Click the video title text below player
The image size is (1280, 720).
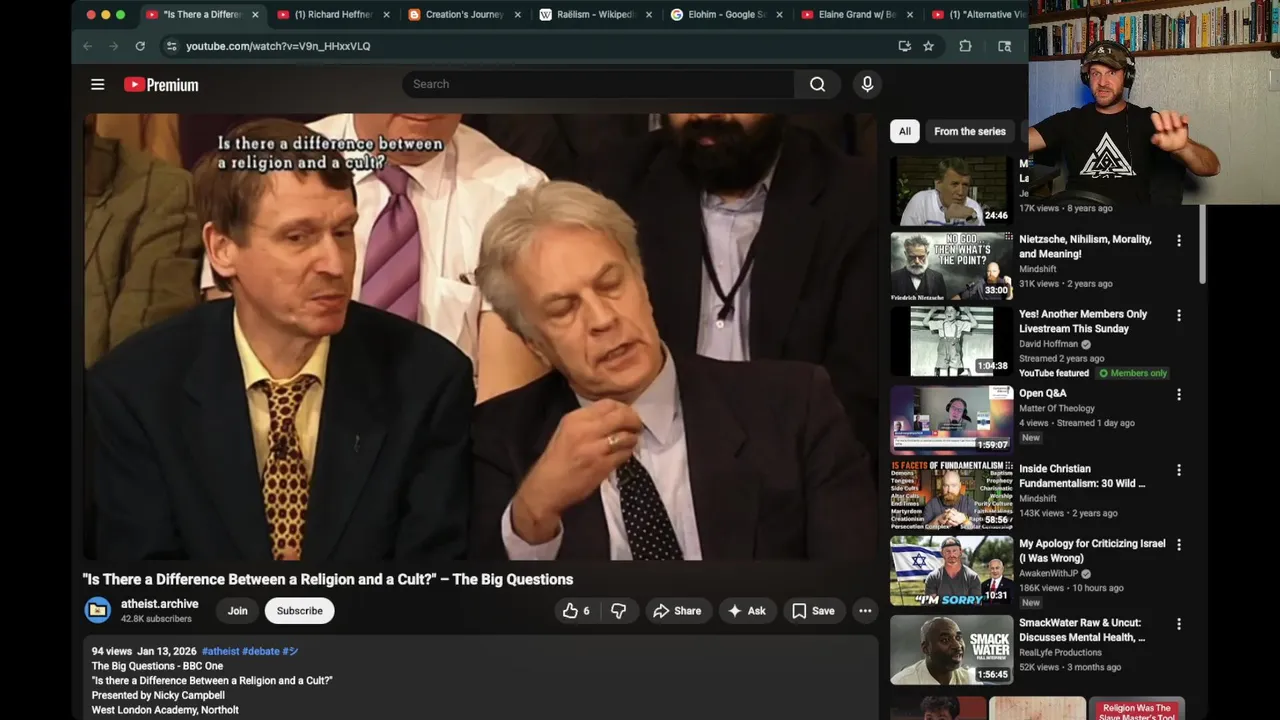tap(328, 579)
